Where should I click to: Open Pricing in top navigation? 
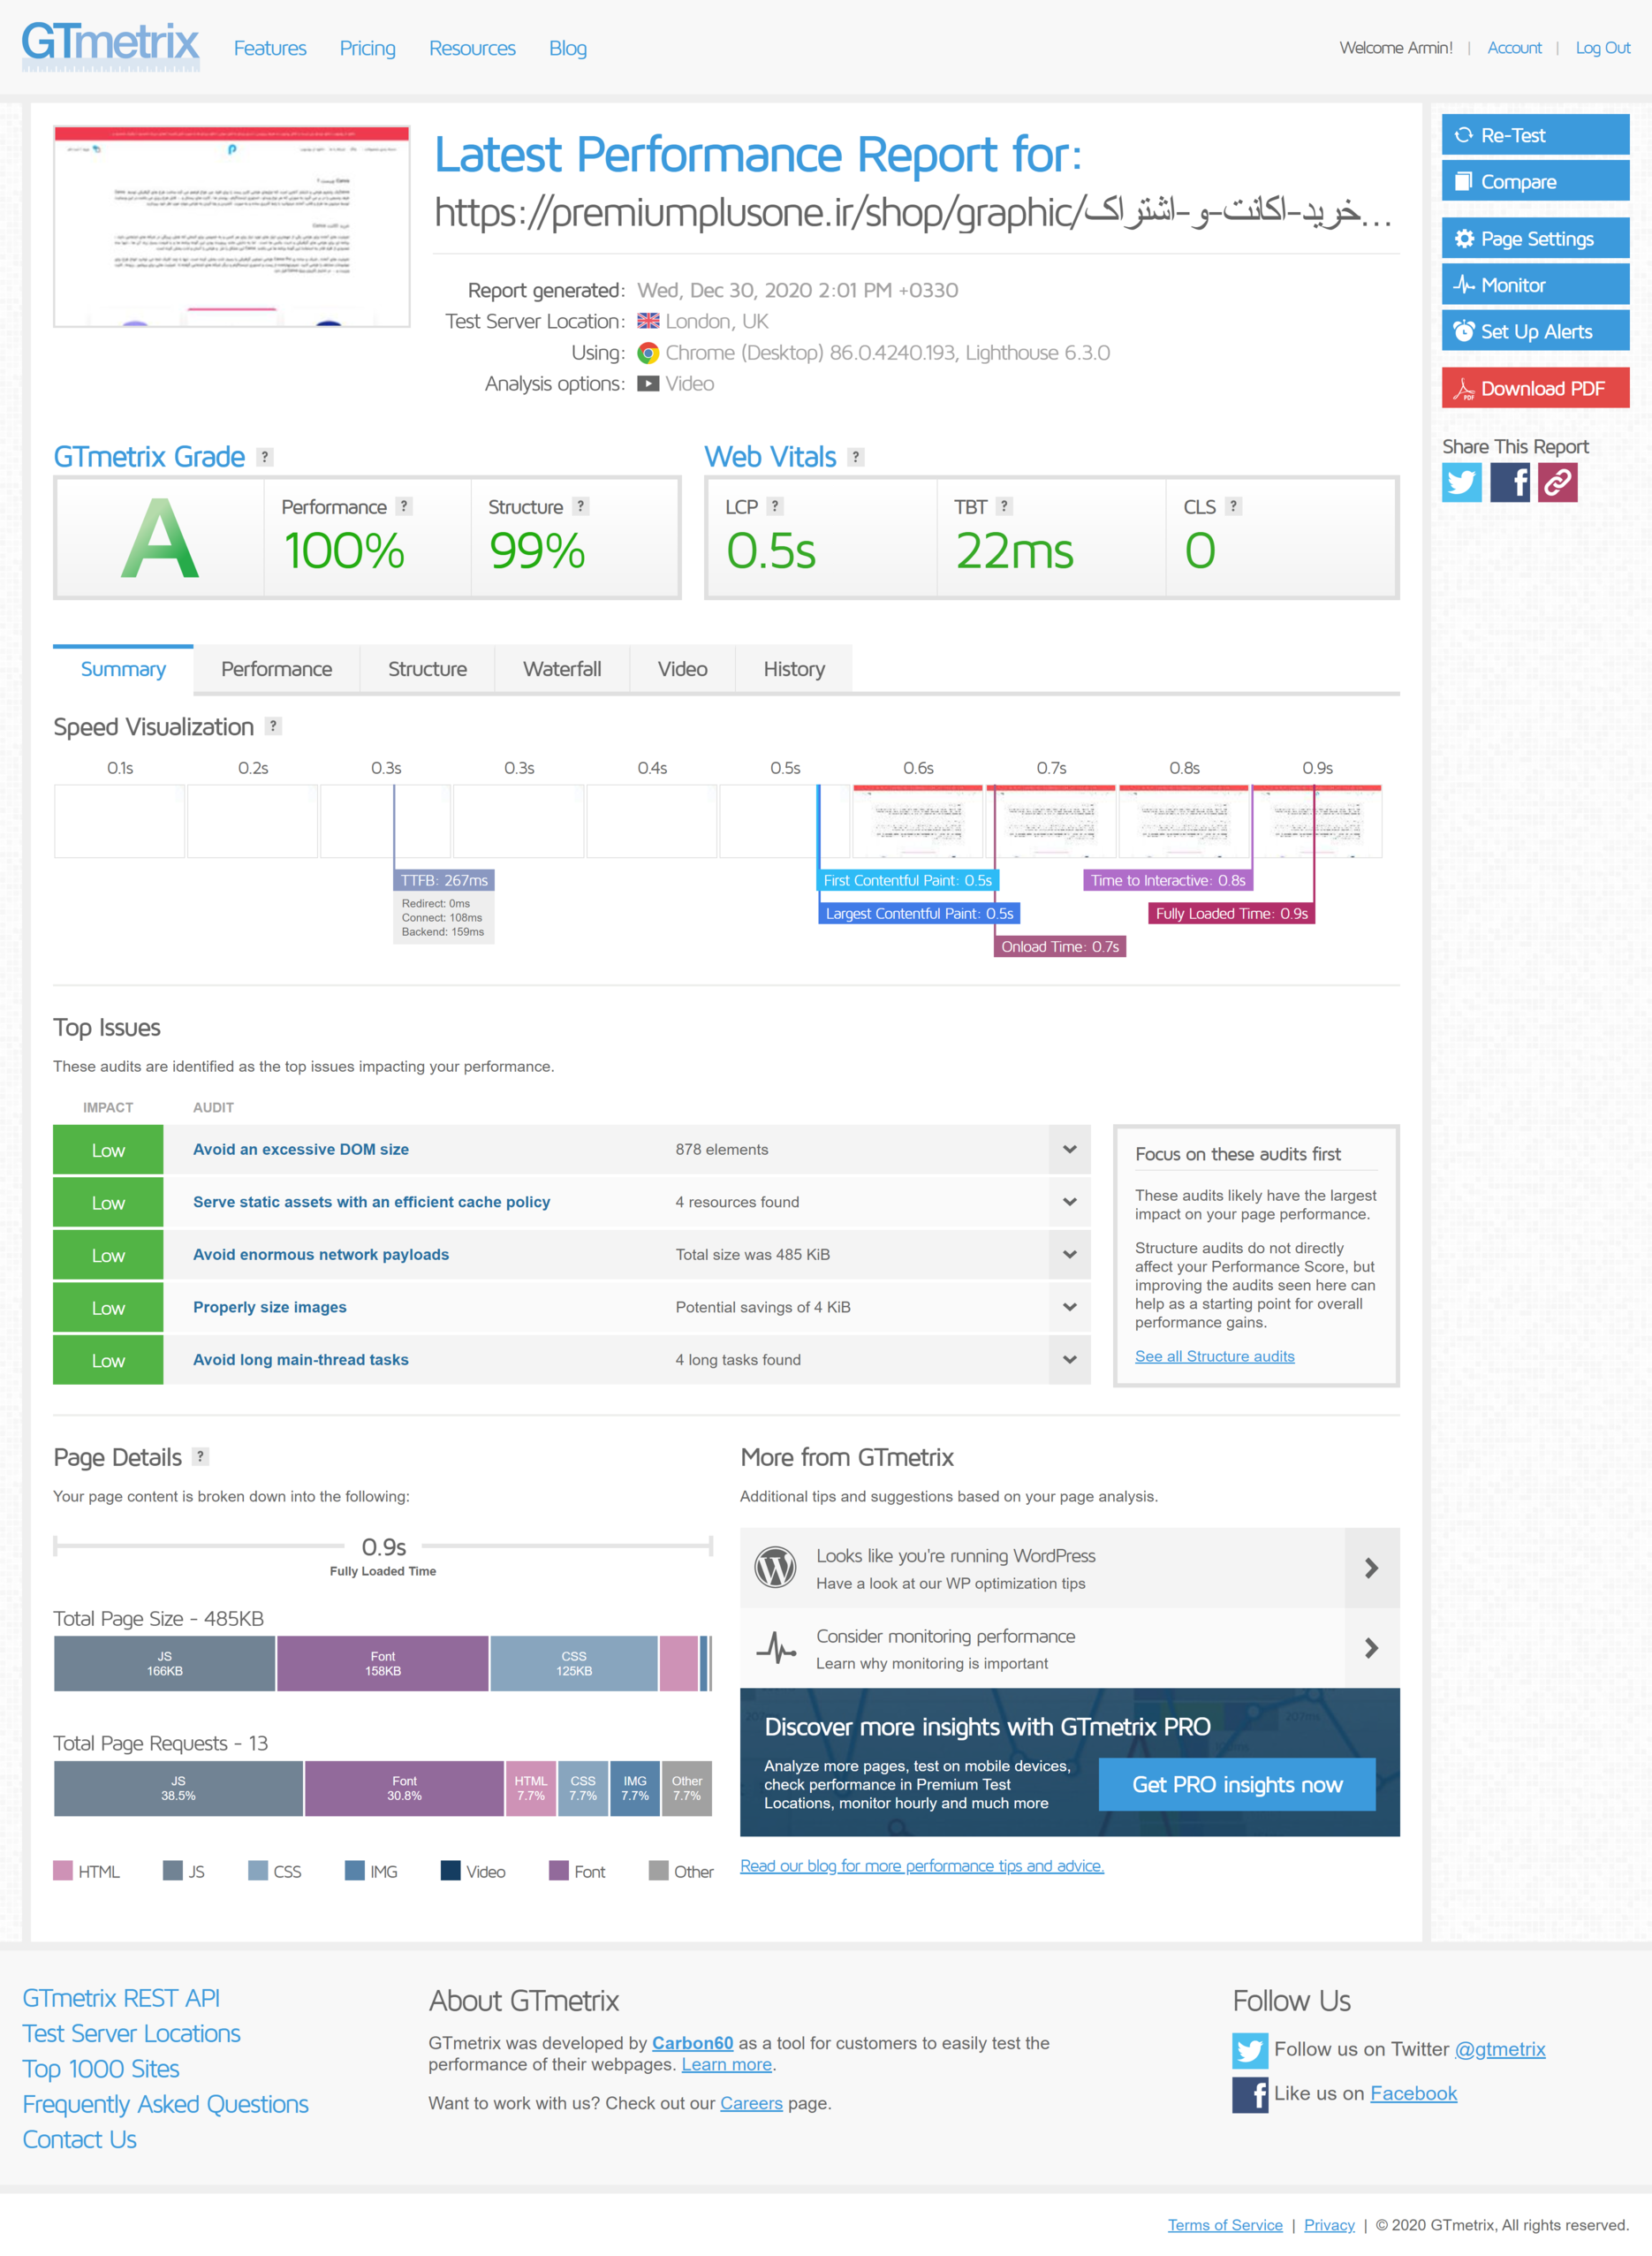[367, 48]
